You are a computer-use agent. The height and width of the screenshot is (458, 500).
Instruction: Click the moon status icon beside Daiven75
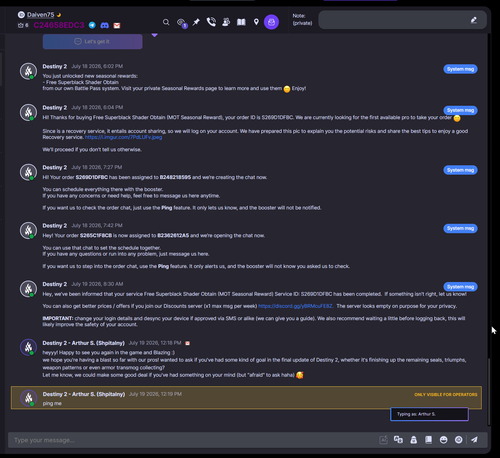coord(59,15)
